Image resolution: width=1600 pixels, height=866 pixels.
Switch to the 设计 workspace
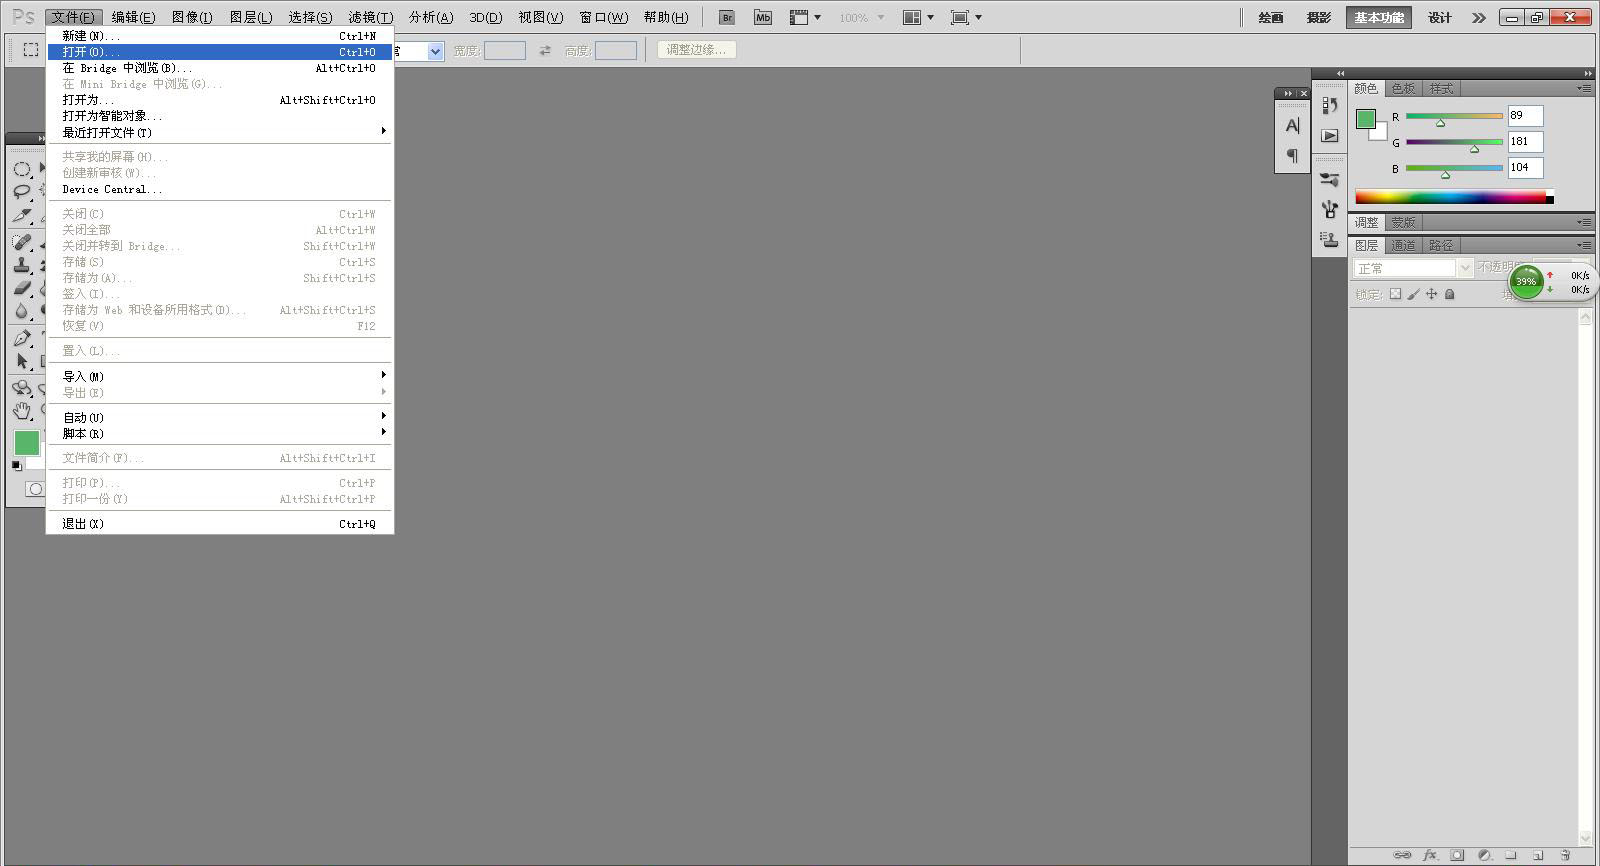pos(1439,17)
